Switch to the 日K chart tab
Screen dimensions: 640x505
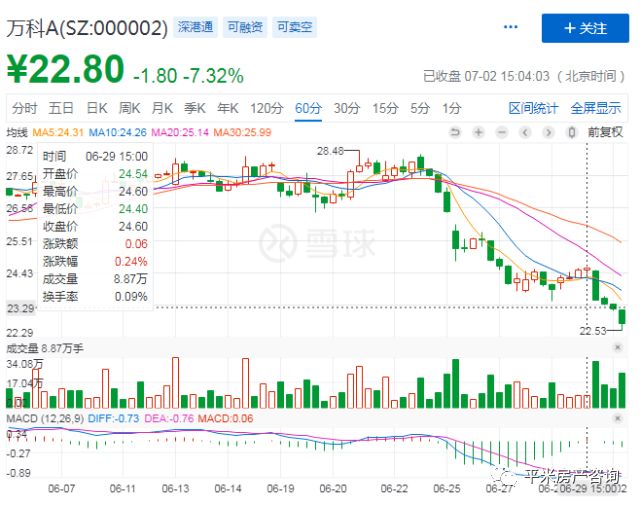click(x=97, y=109)
